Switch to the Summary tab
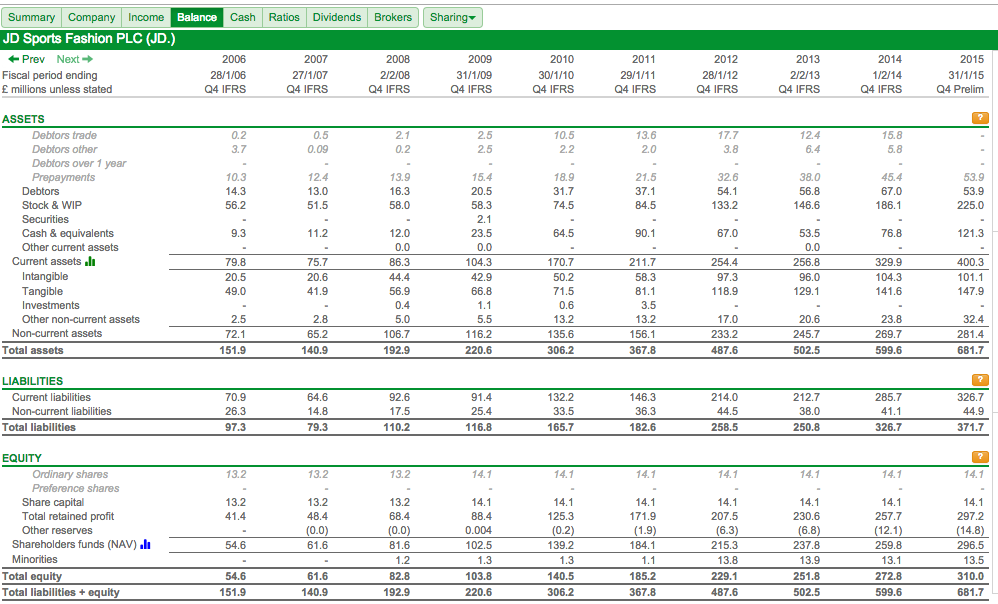 (31, 17)
